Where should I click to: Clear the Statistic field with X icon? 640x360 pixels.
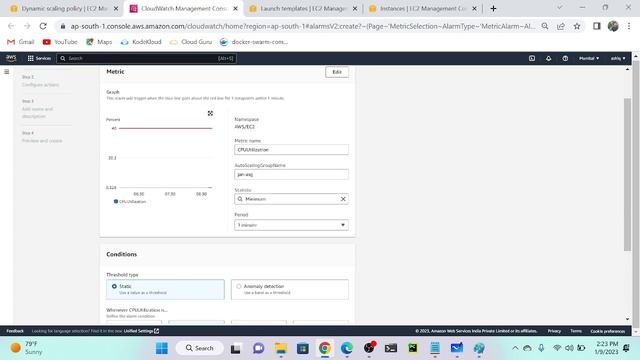pos(343,199)
